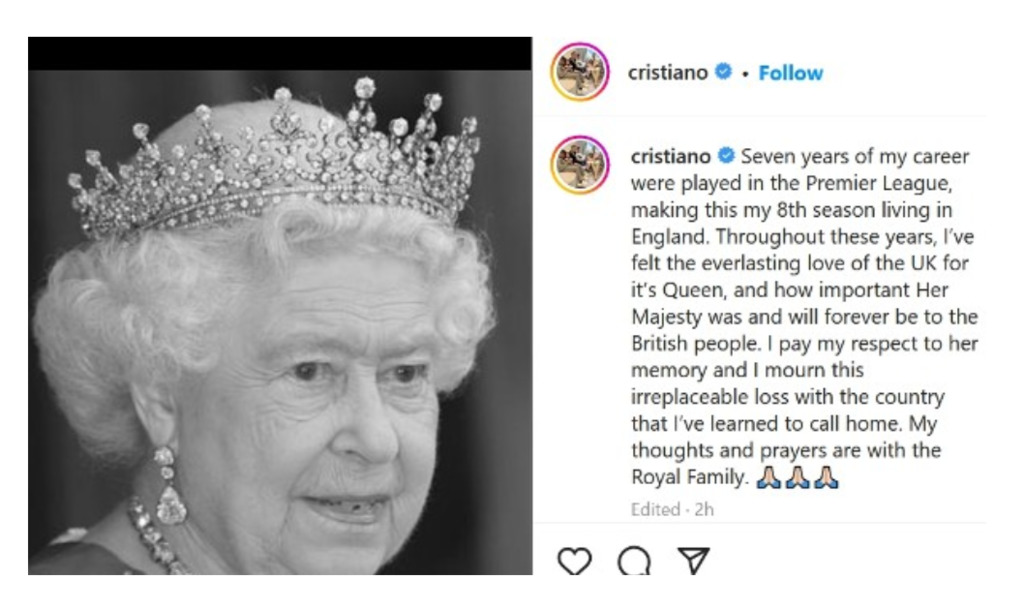The image size is (1024, 609).
Task: Click the verified badge beside the caption username
Action: 726,155
